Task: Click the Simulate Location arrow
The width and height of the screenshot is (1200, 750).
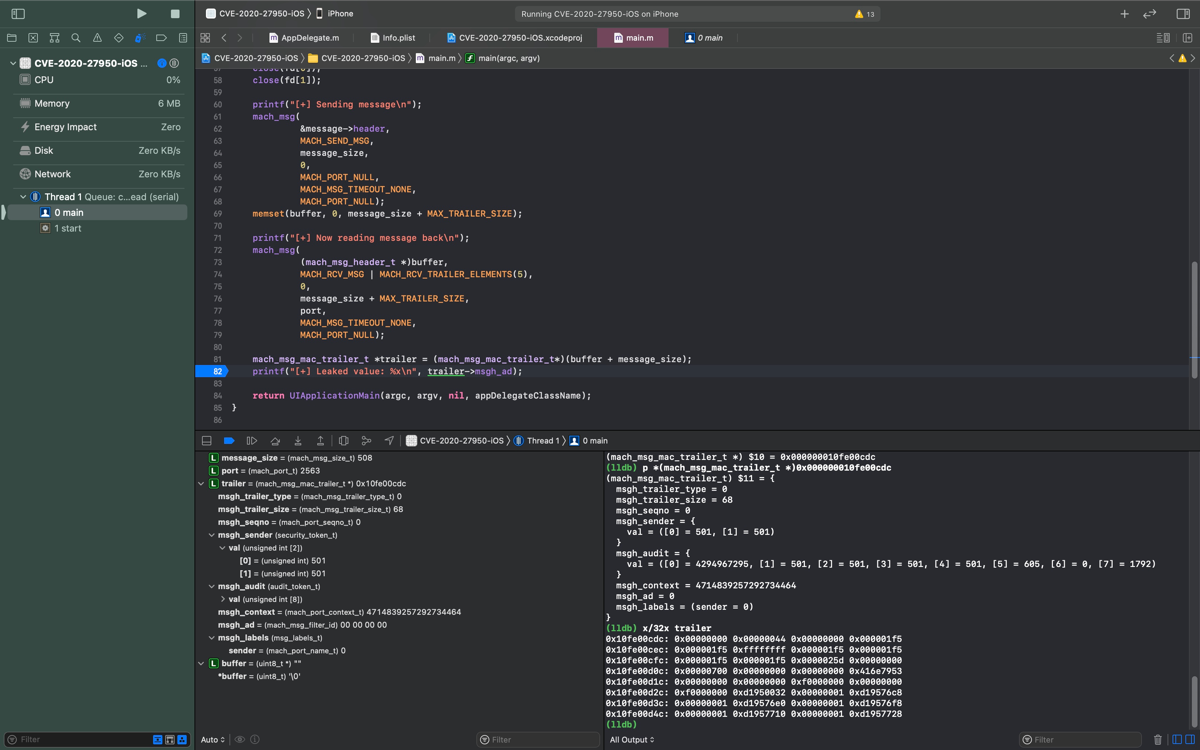Action: (389, 440)
